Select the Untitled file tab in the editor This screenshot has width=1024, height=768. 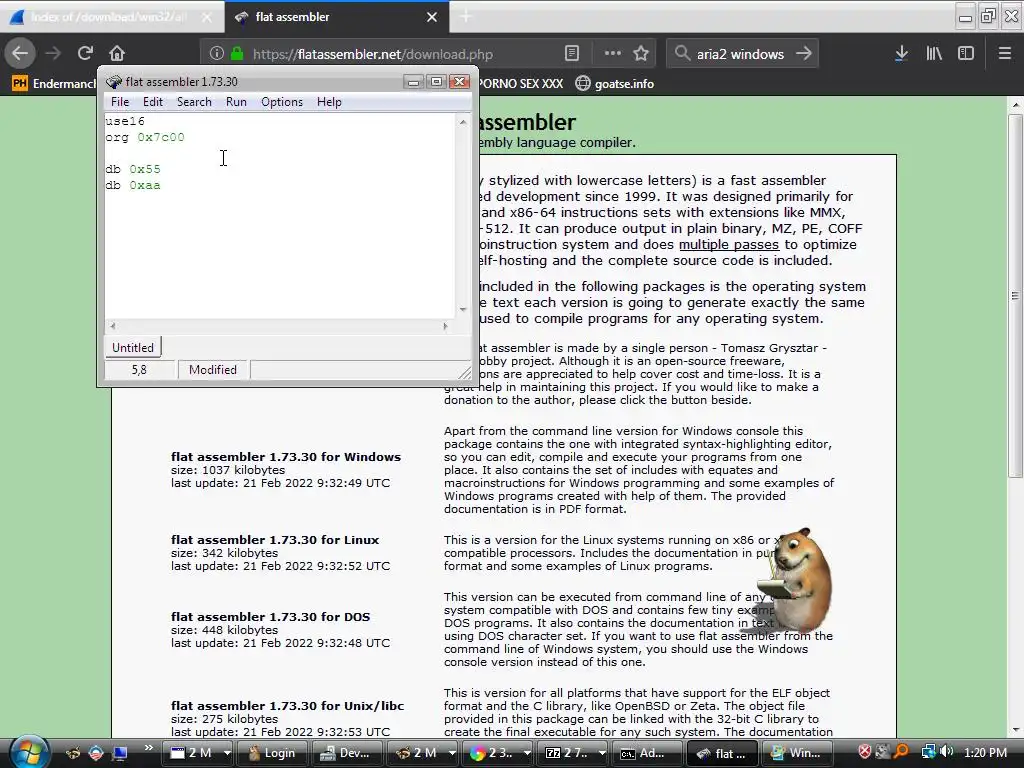tap(133, 347)
